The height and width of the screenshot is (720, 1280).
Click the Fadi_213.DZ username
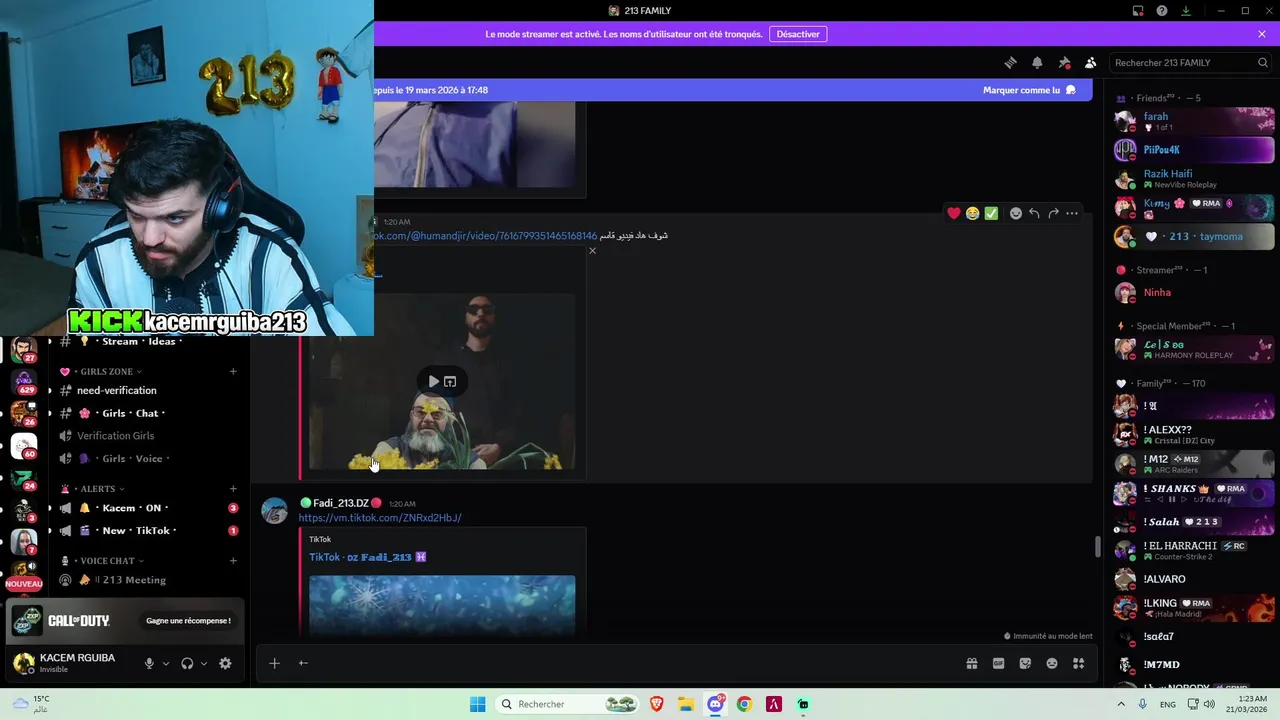341,503
